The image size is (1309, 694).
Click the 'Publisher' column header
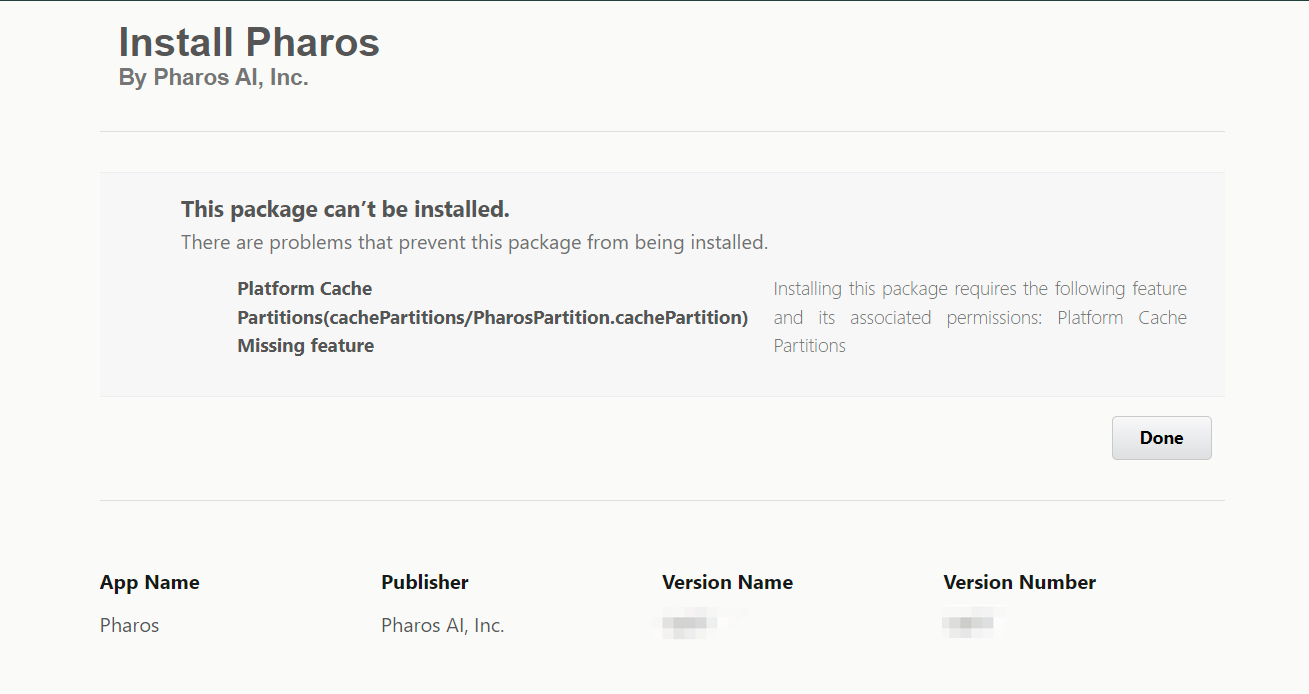point(425,582)
